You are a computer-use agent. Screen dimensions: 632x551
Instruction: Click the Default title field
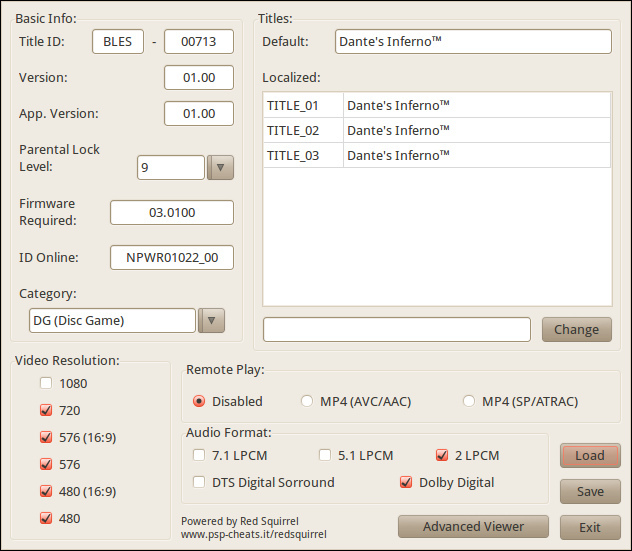[473, 42]
